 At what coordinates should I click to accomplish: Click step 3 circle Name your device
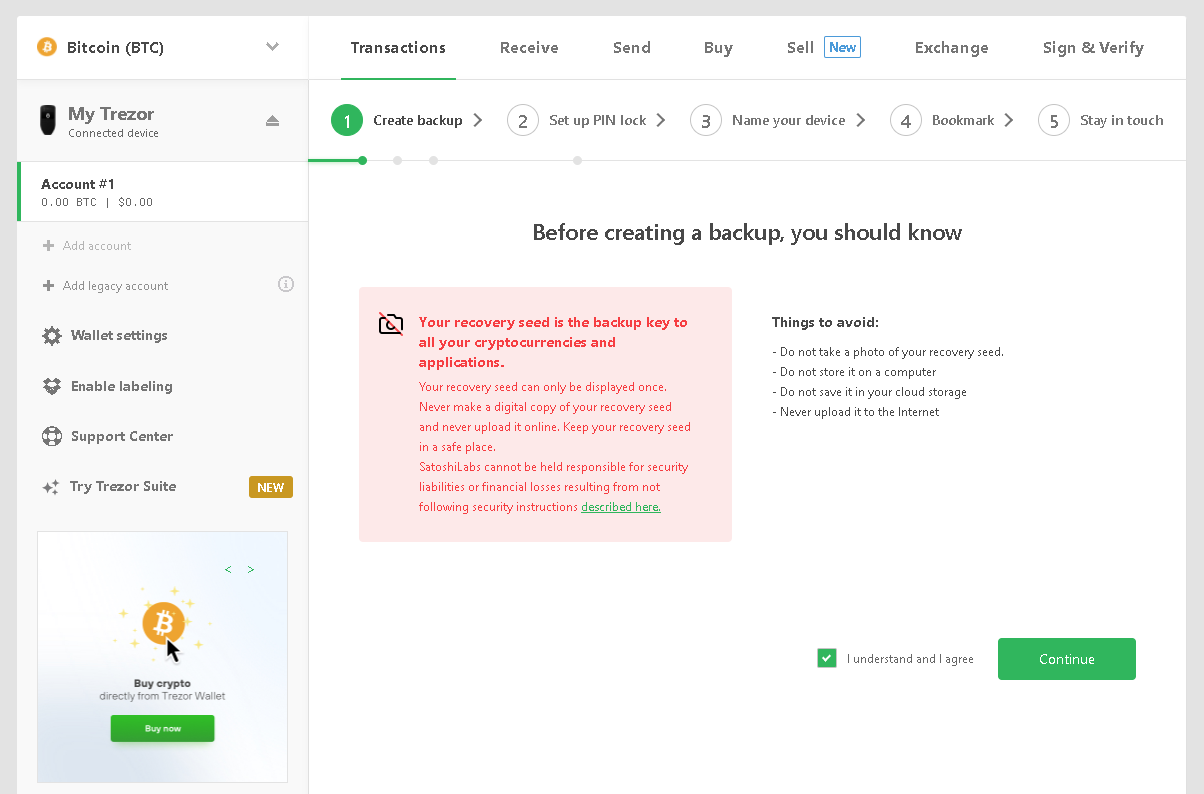[x=706, y=120]
